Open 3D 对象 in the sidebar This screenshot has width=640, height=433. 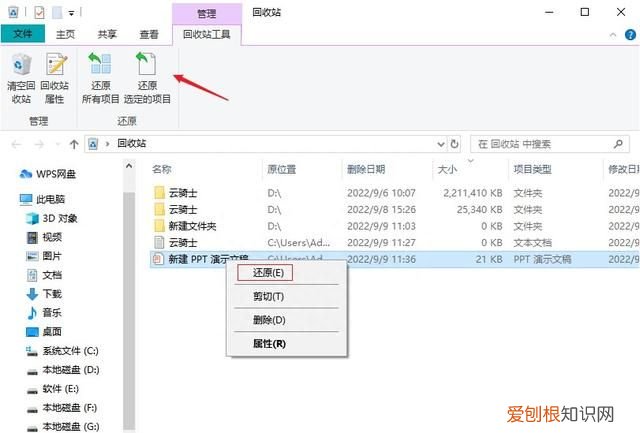52,218
